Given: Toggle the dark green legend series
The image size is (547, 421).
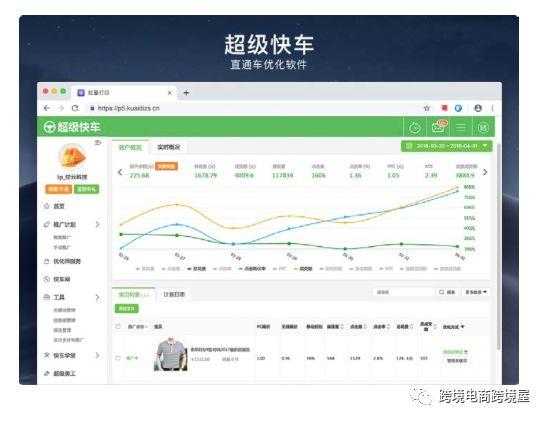Looking at the screenshot, I should click(x=196, y=269).
